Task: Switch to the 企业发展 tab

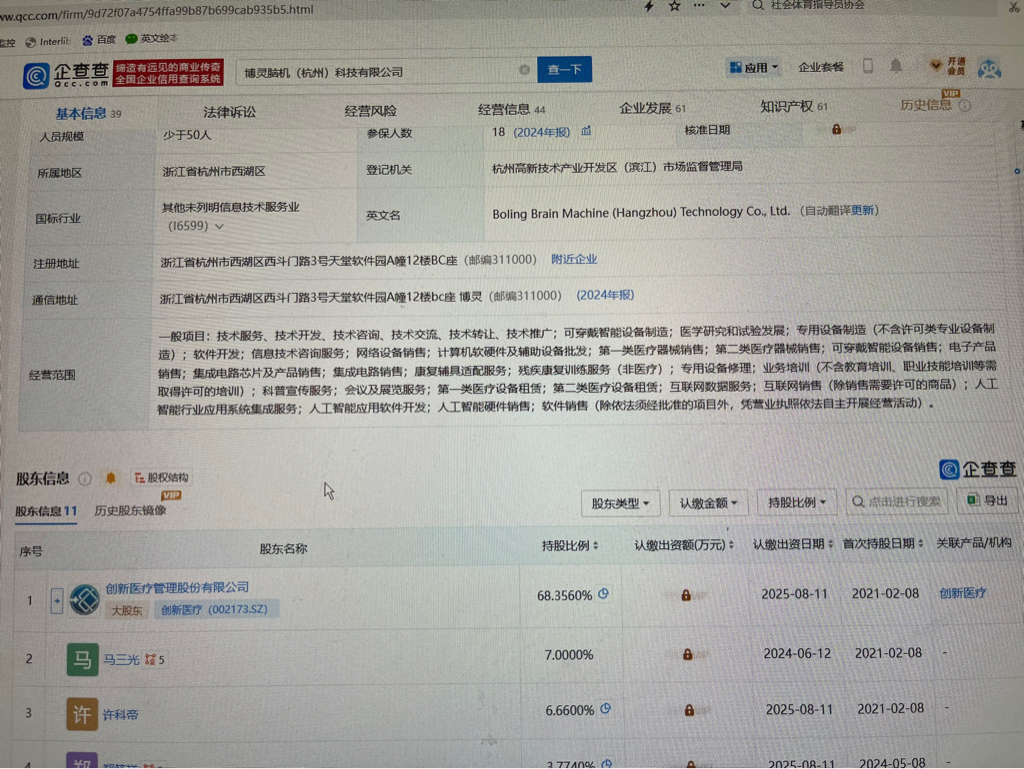Action: pyautogui.click(x=652, y=108)
